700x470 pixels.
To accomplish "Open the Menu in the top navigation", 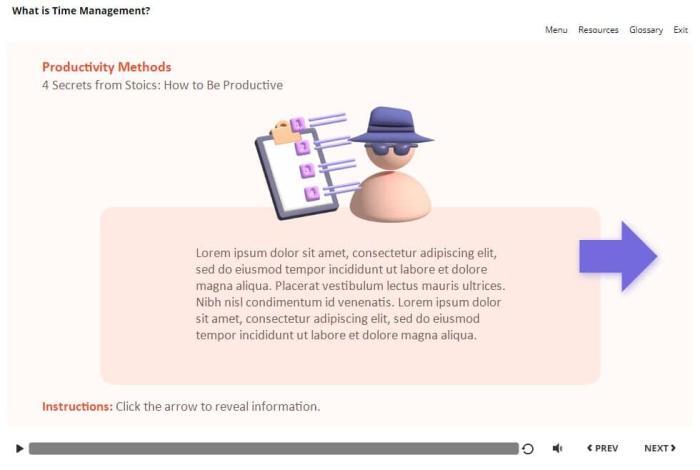I will [556, 30].
